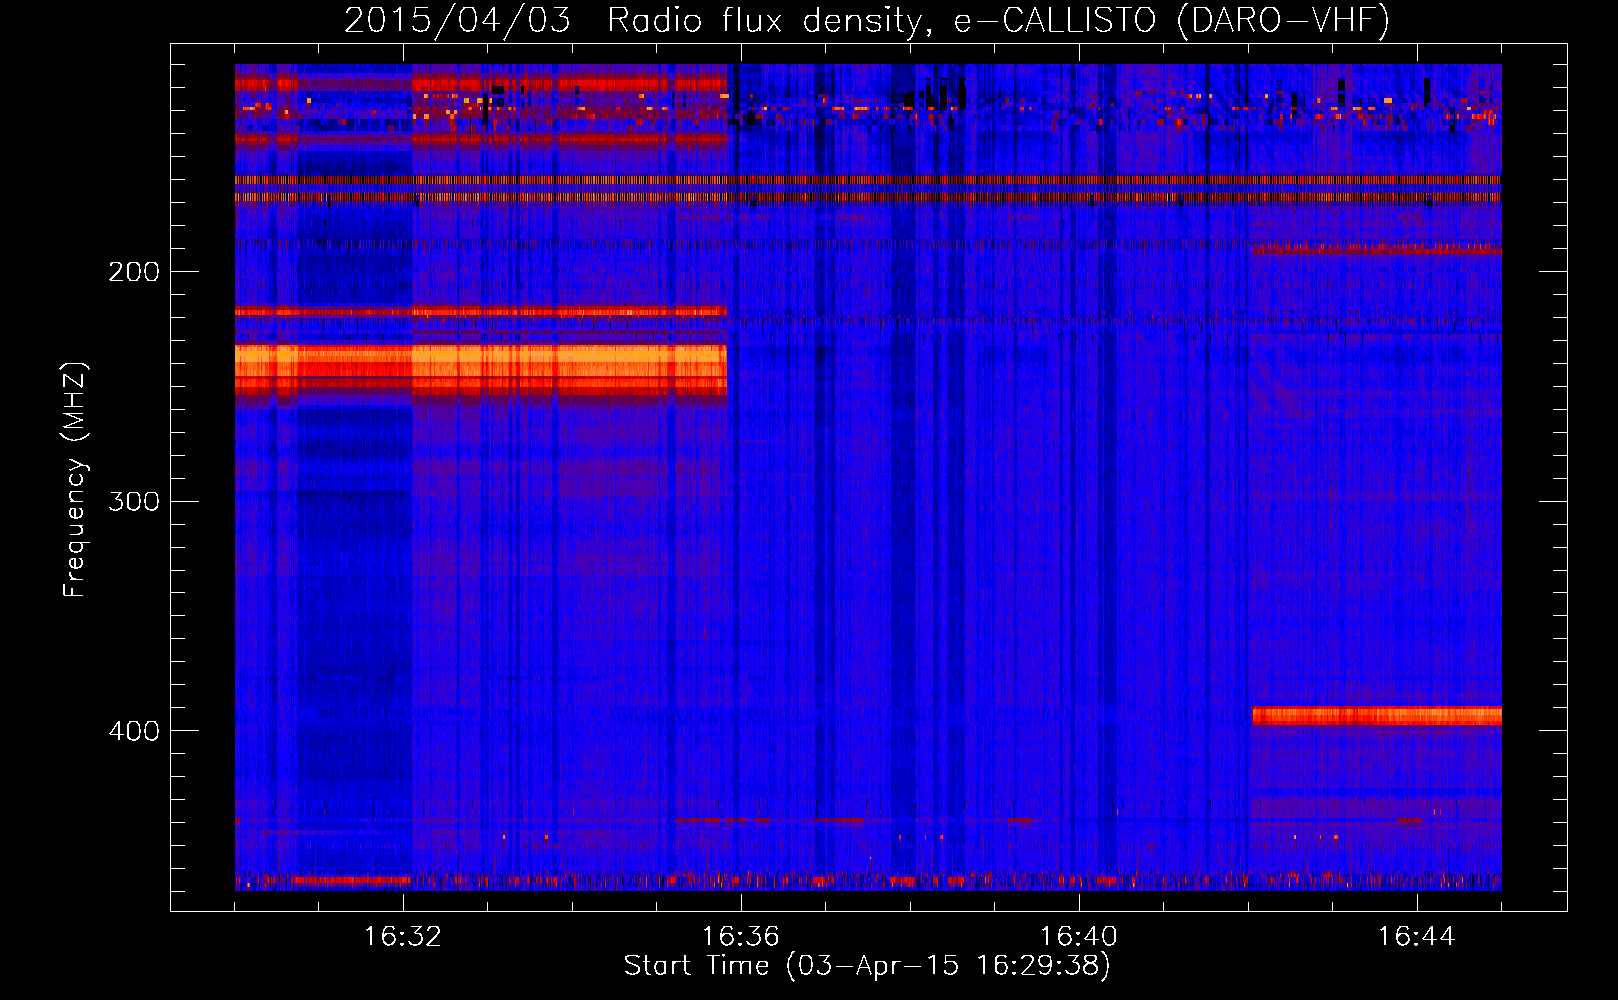The image size is (1618, 1000).
Task: Click the 16:32 time tick label
Action: point(403,937)
